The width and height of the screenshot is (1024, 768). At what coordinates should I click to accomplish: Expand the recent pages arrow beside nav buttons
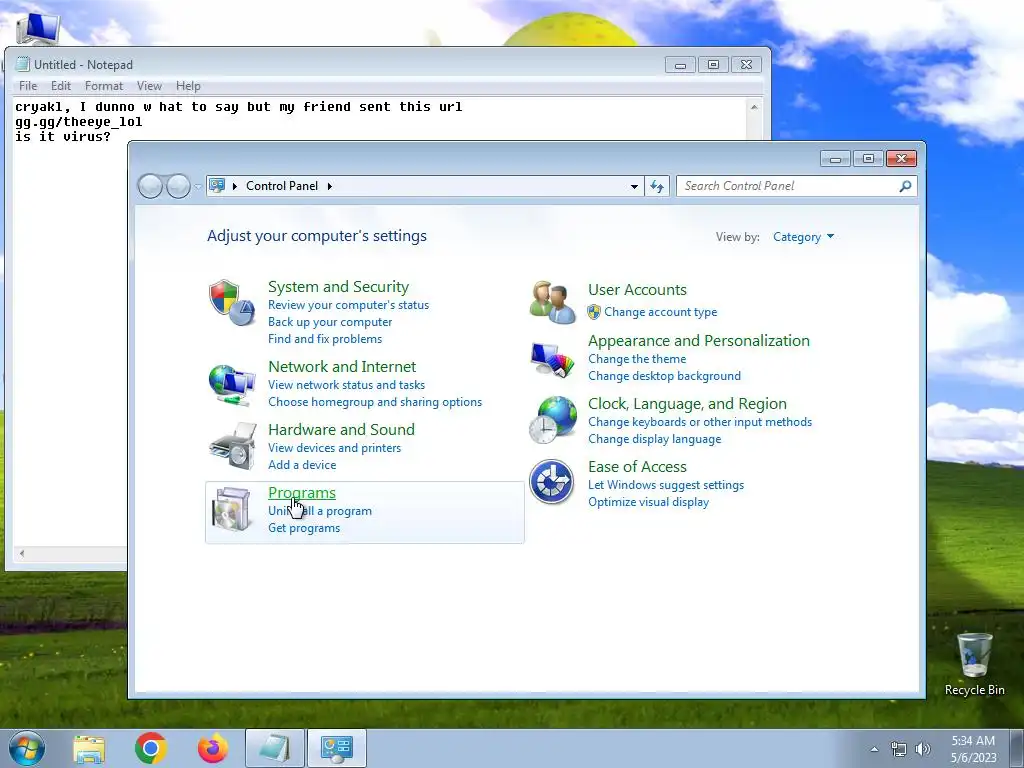198,186
